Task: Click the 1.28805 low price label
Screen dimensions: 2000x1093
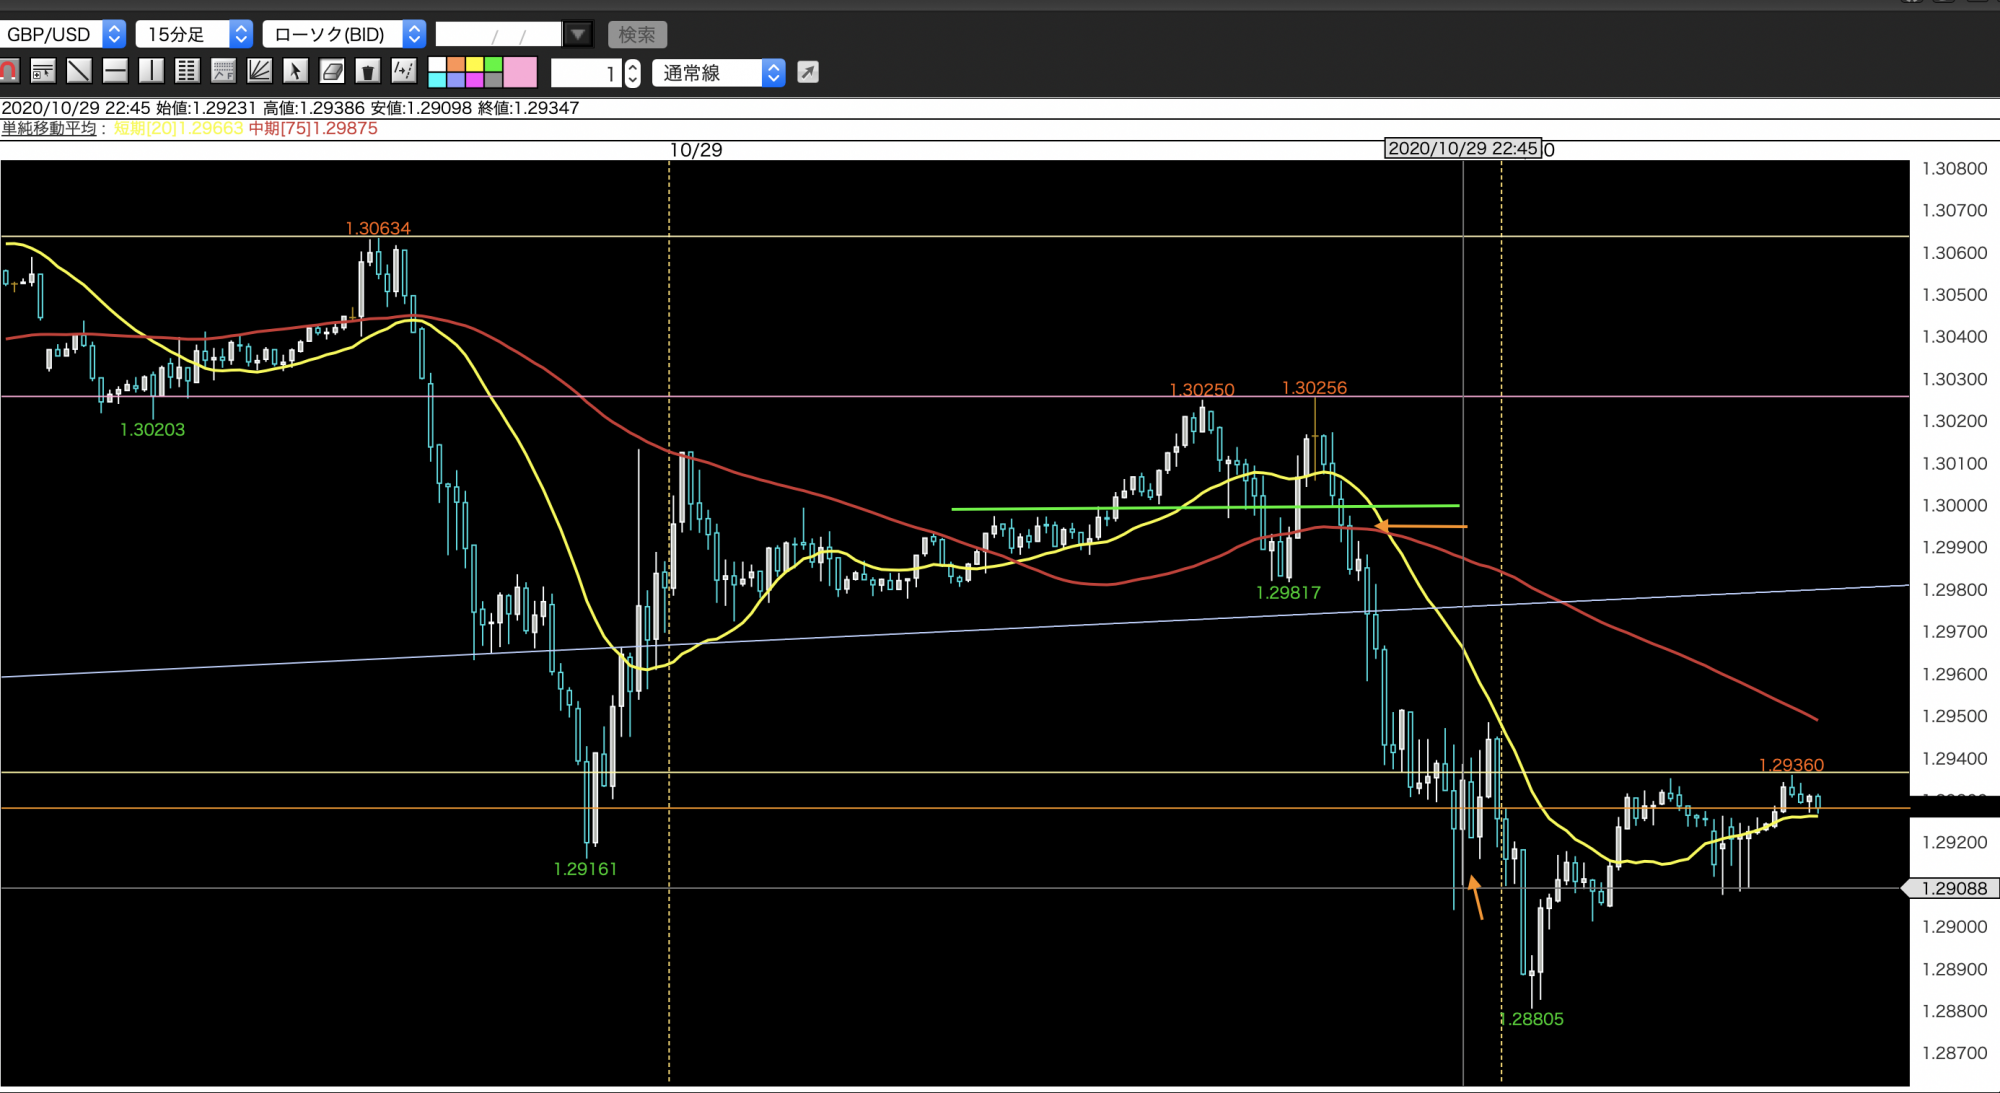Action: (x=1533, y=1019)
